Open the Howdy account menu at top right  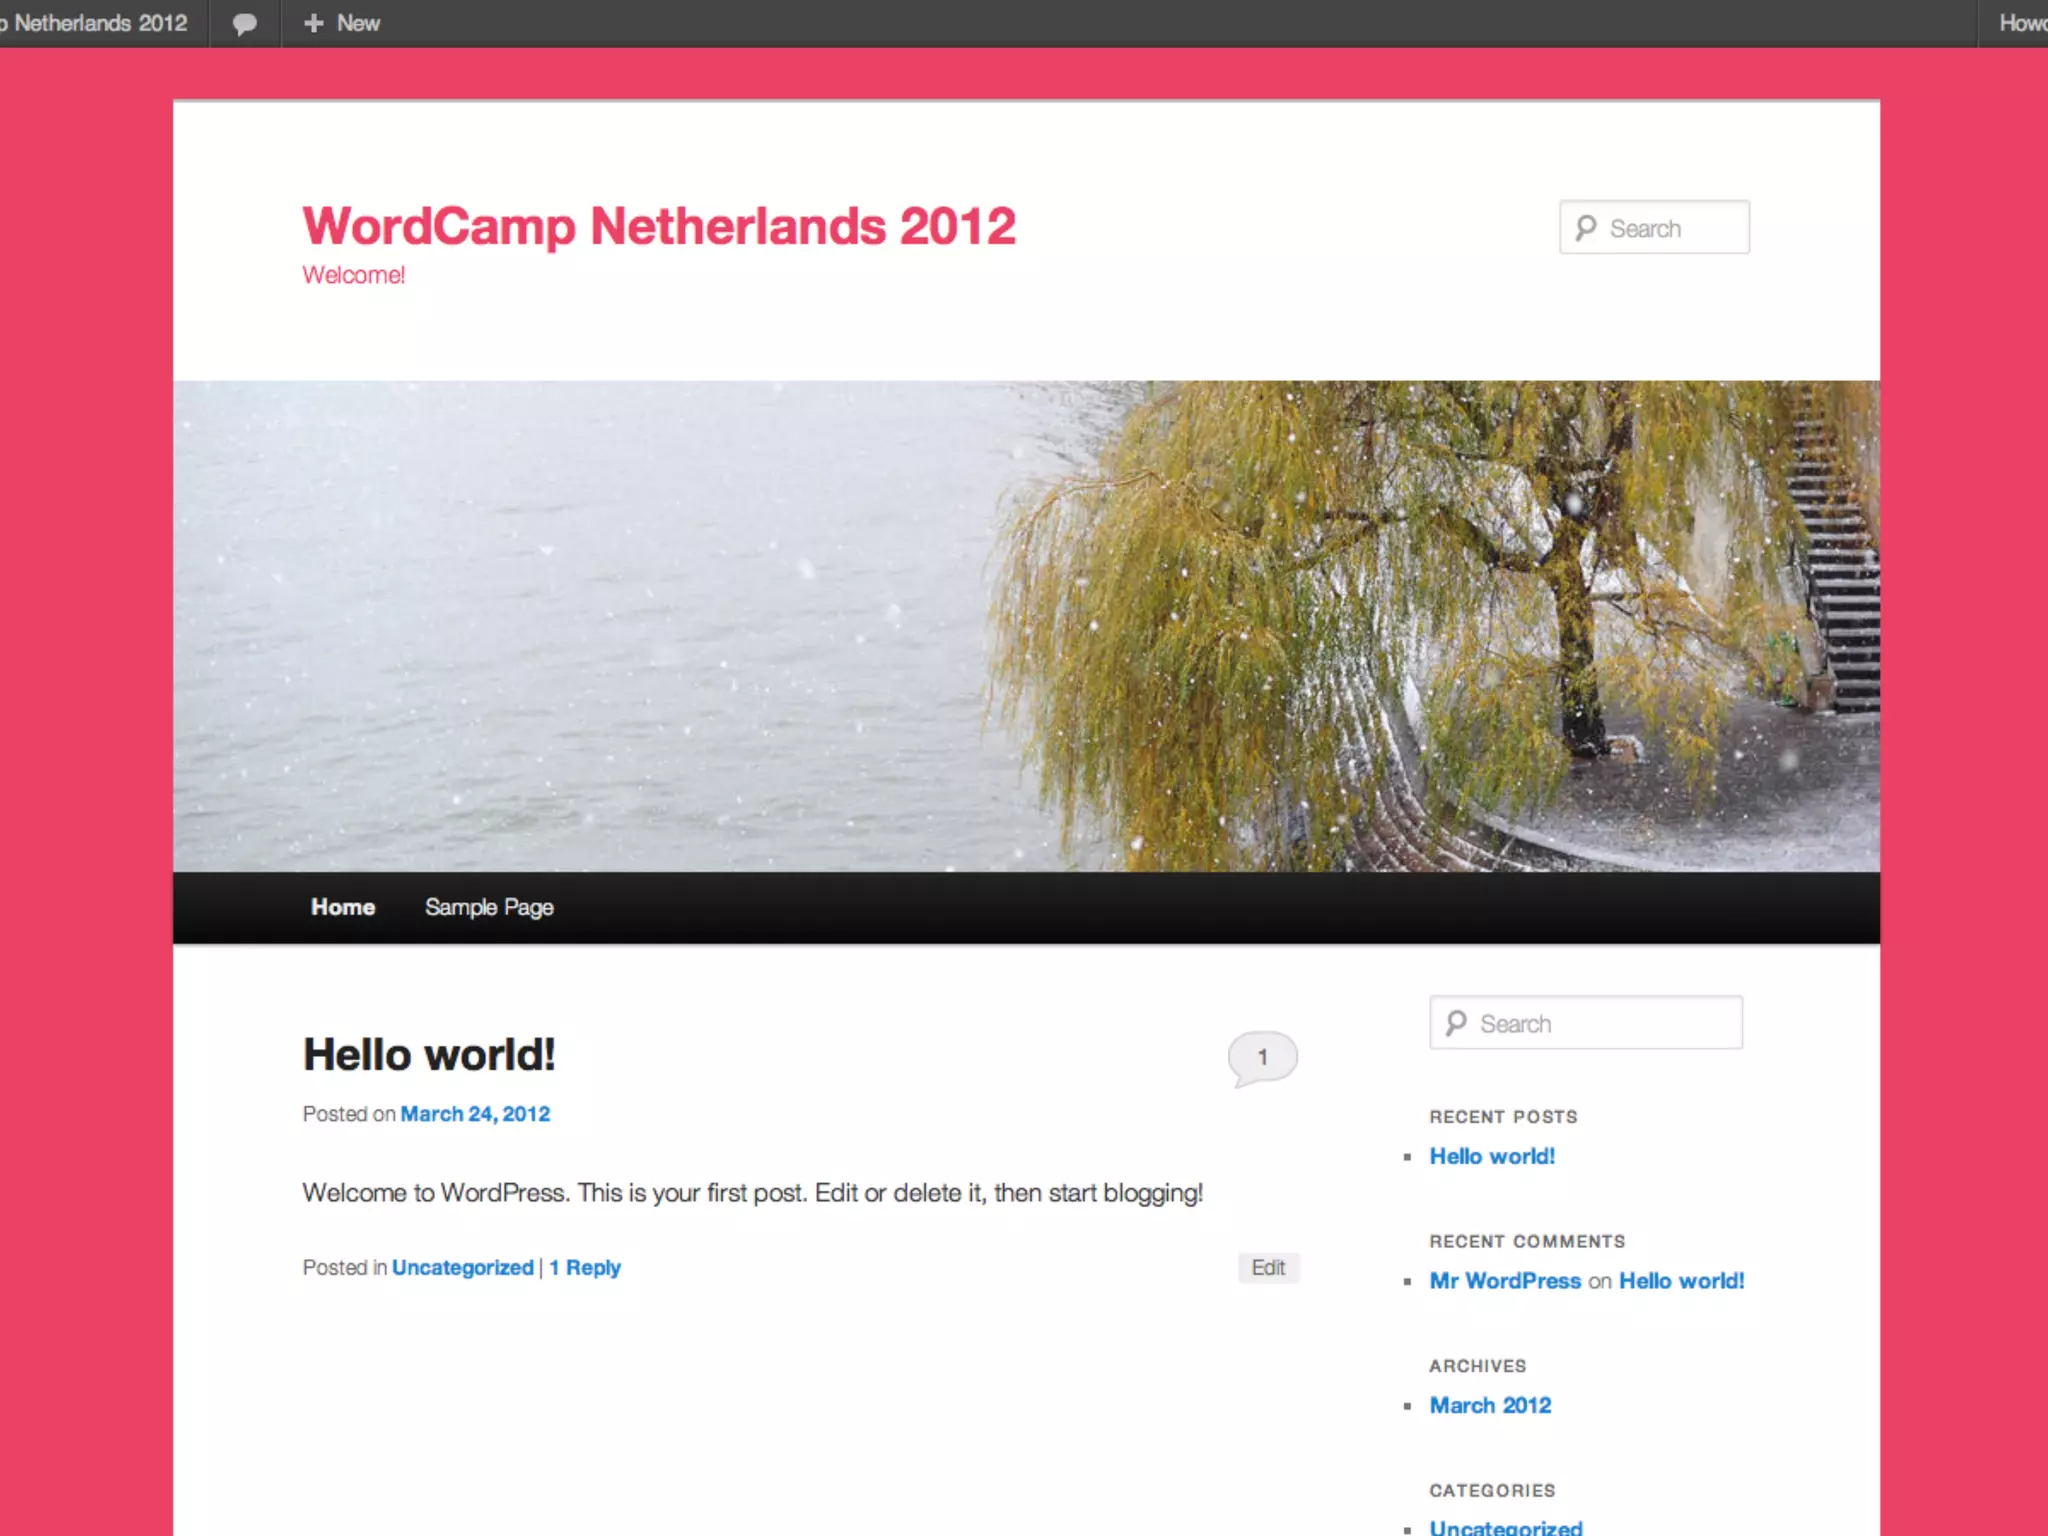(x=2020, y=23)
